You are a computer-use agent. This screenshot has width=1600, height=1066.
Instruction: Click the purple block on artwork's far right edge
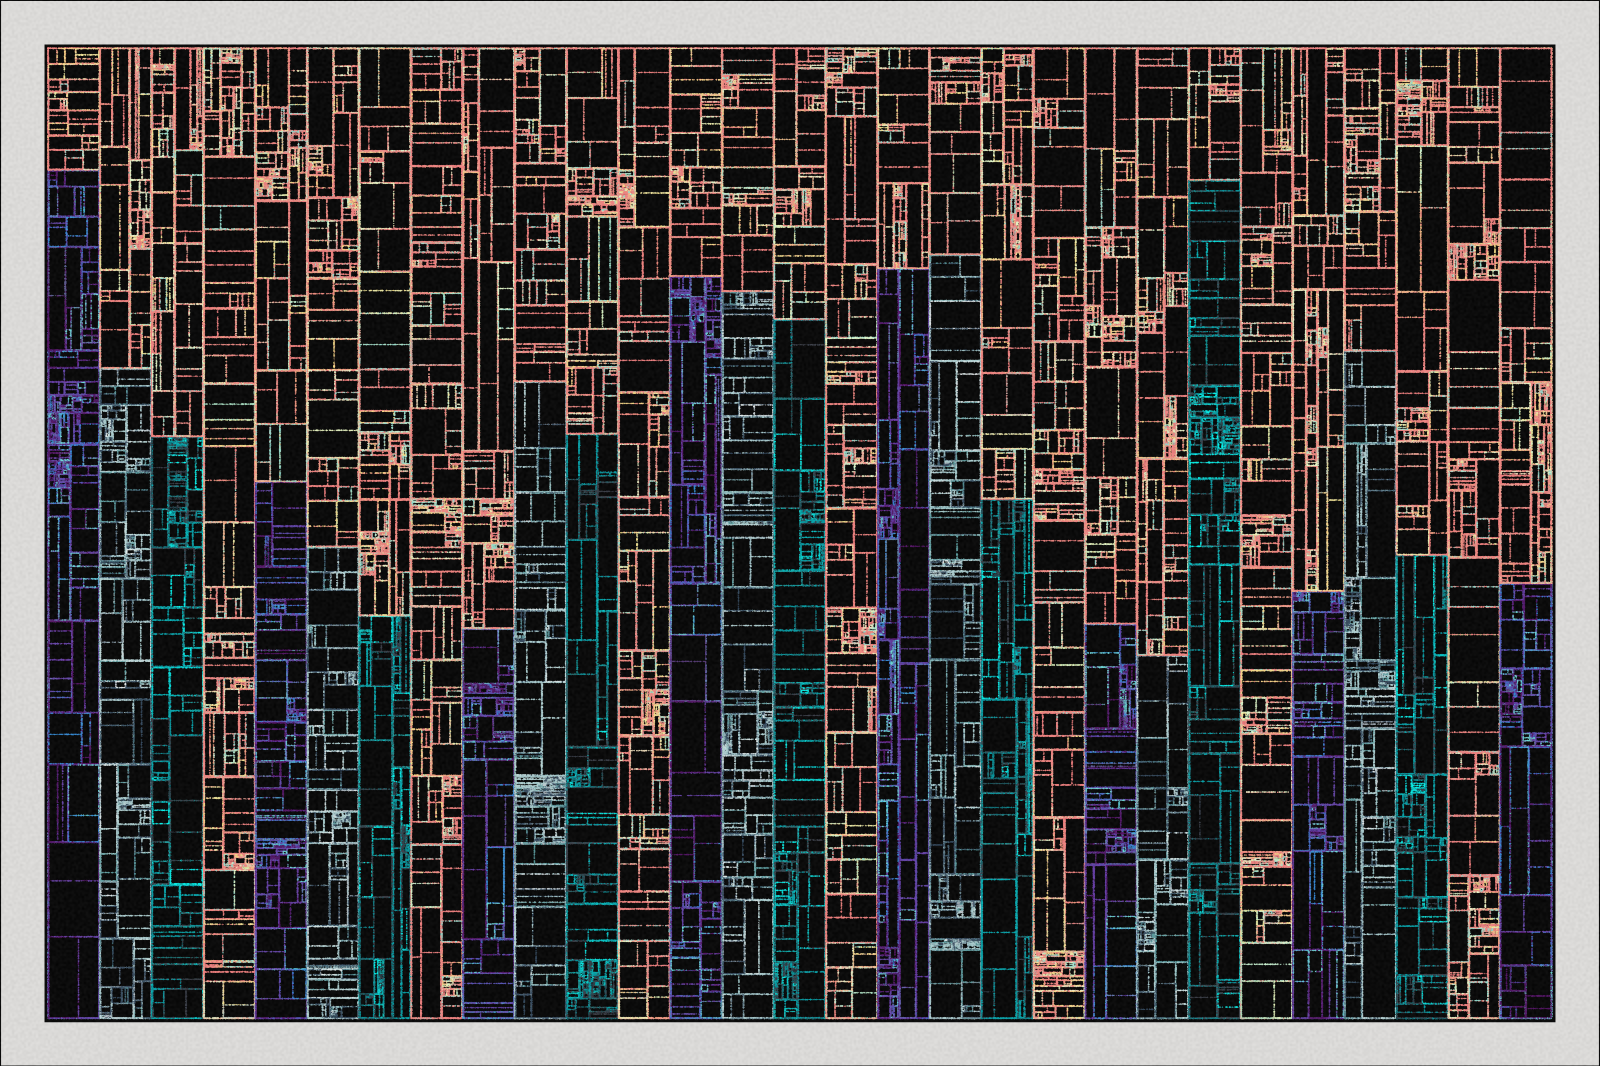1526,800
